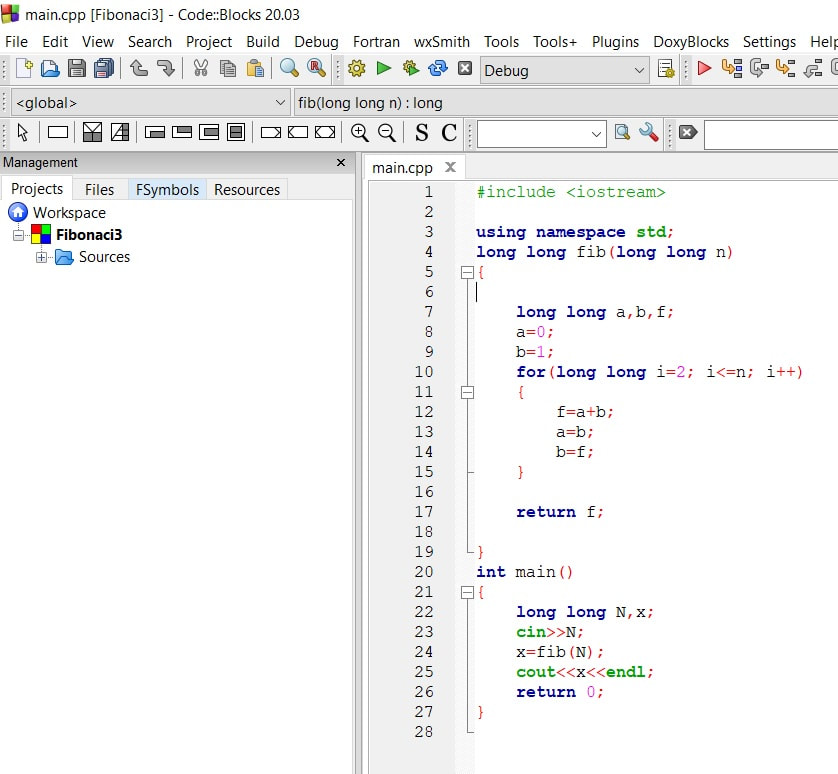This screenshot has width=838, height=774.
Task: Select the Workspace tree item
Action: [69, 213]
